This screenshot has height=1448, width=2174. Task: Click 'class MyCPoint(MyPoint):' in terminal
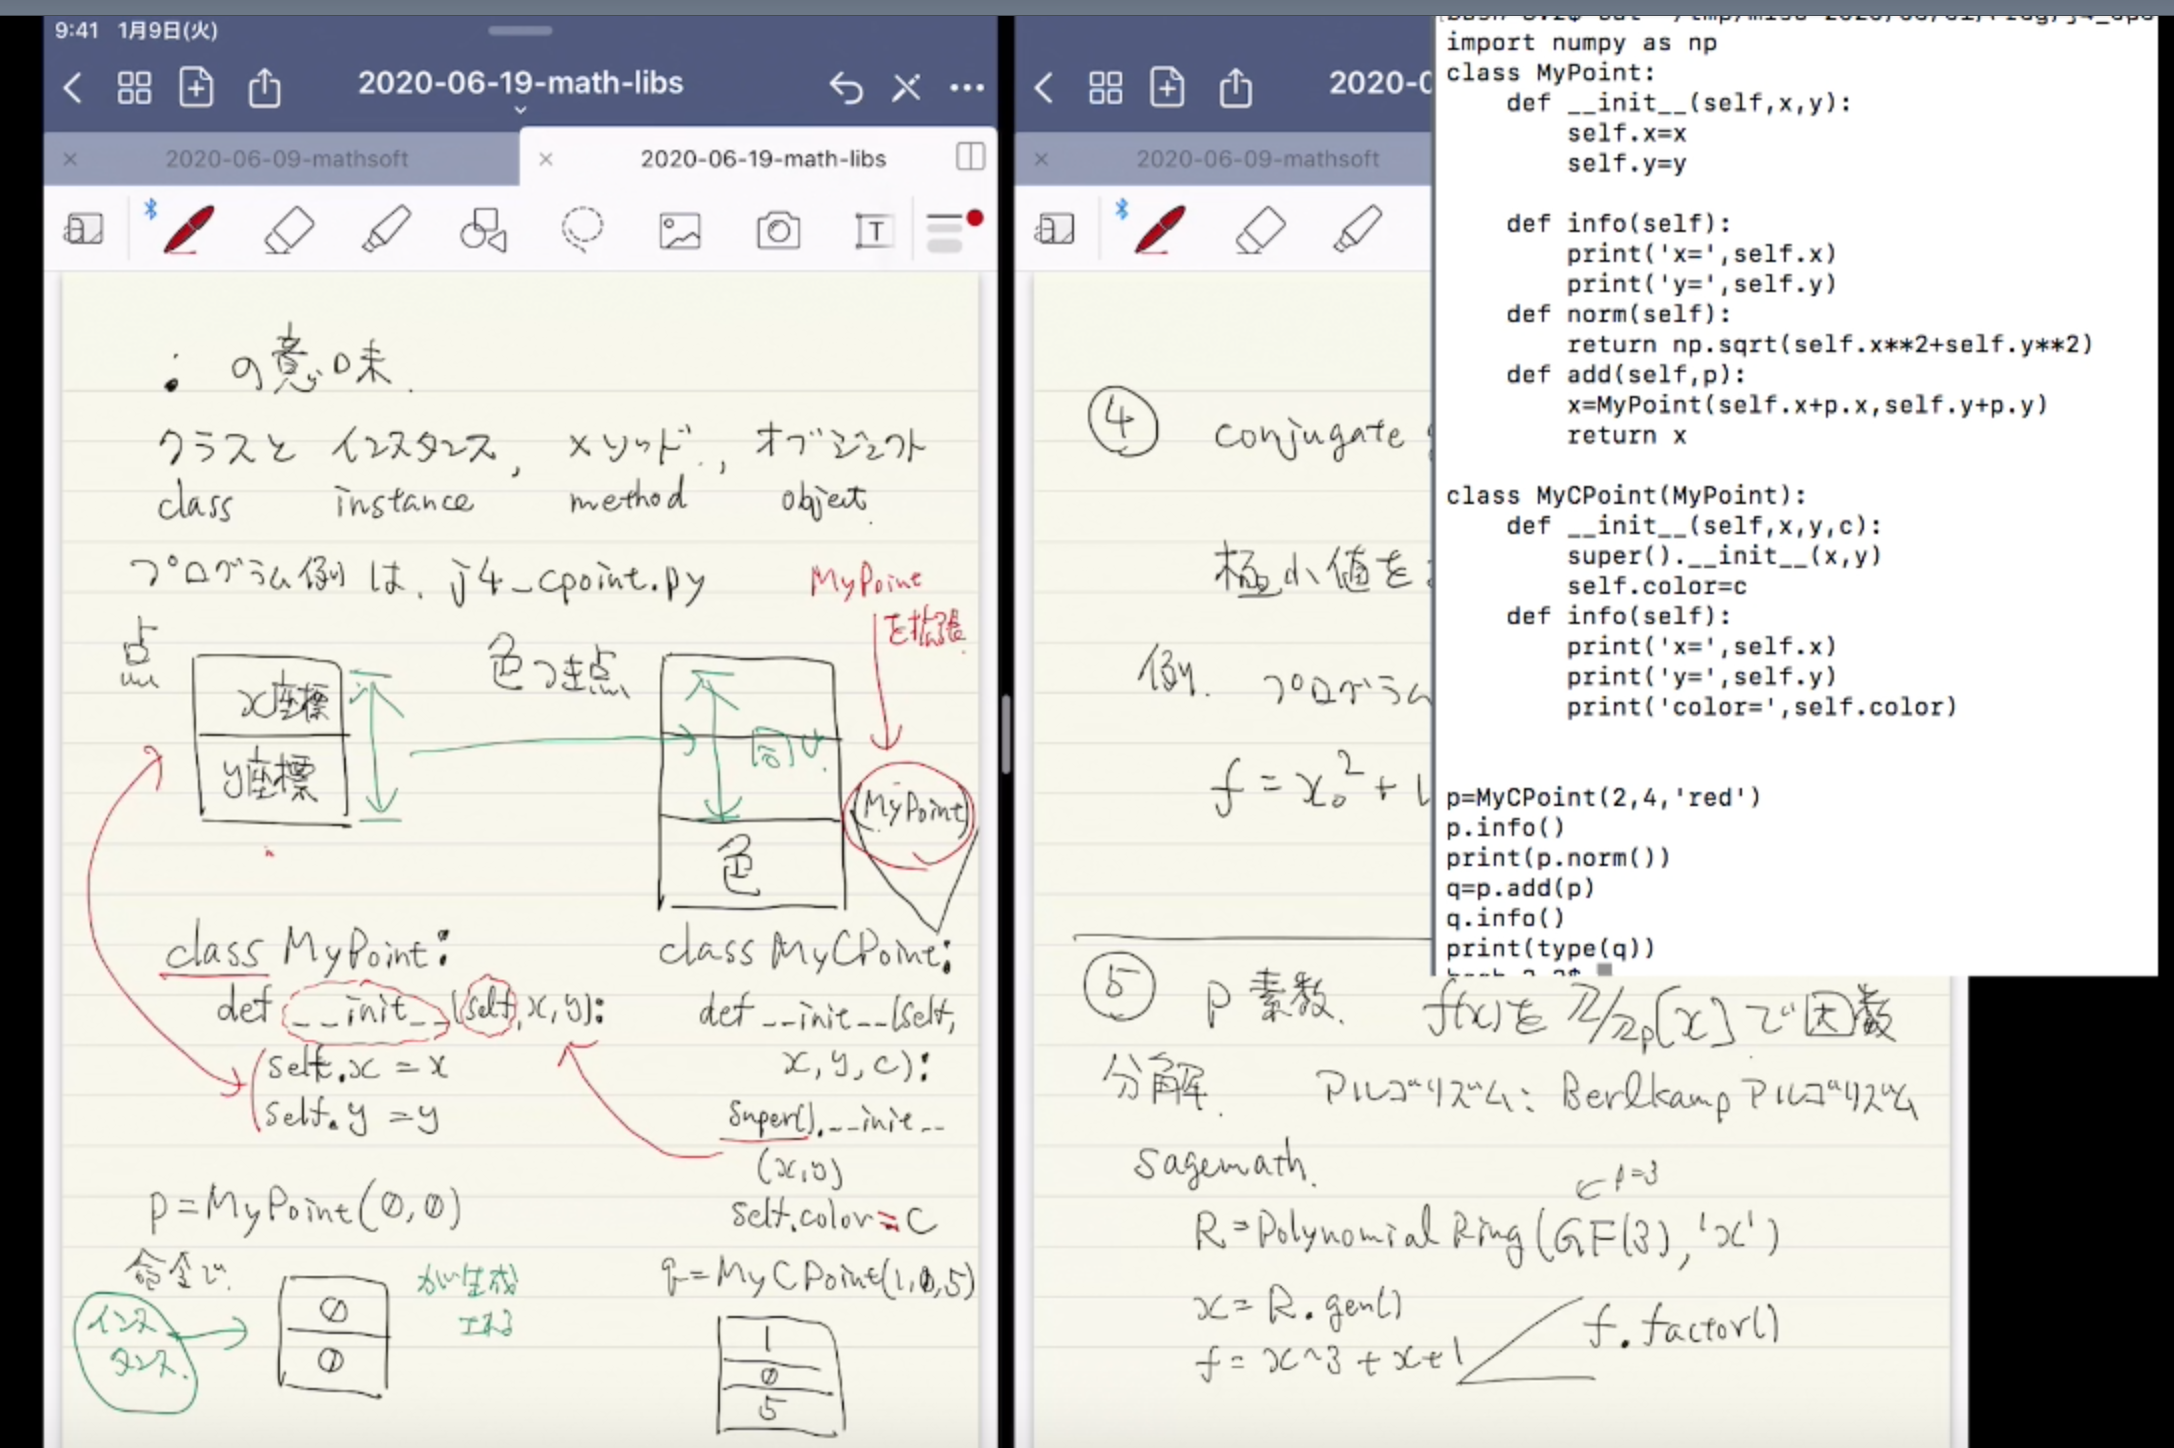pyautogui.click(x=1626, y=496)
